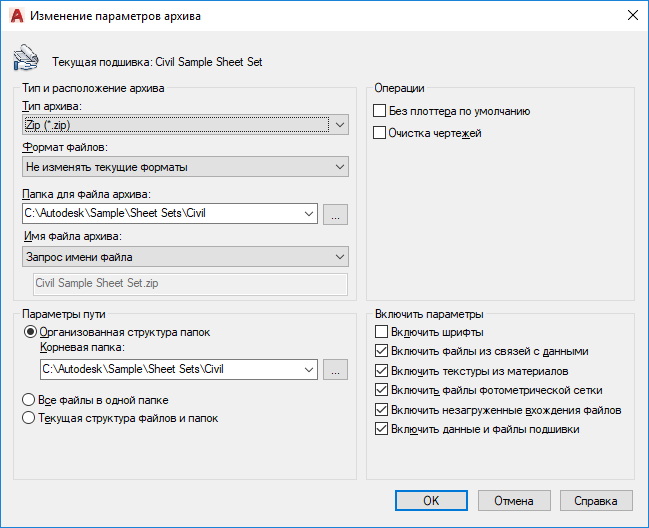
Task: Check 'Включить шрифты' option
Action: [380, 332]
